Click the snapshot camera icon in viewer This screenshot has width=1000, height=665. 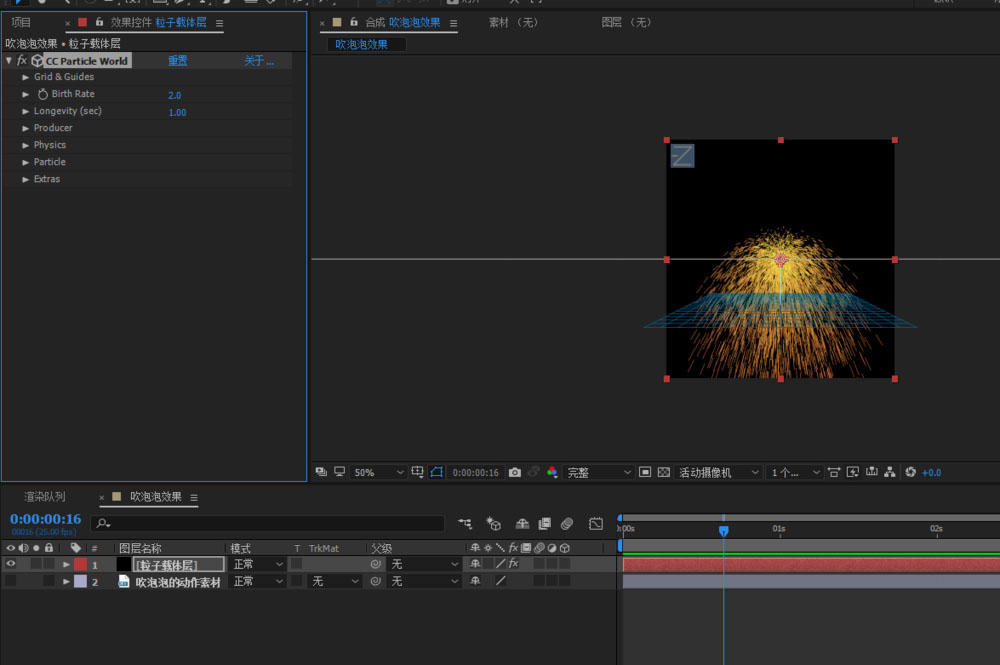click(x=514, y=472)
